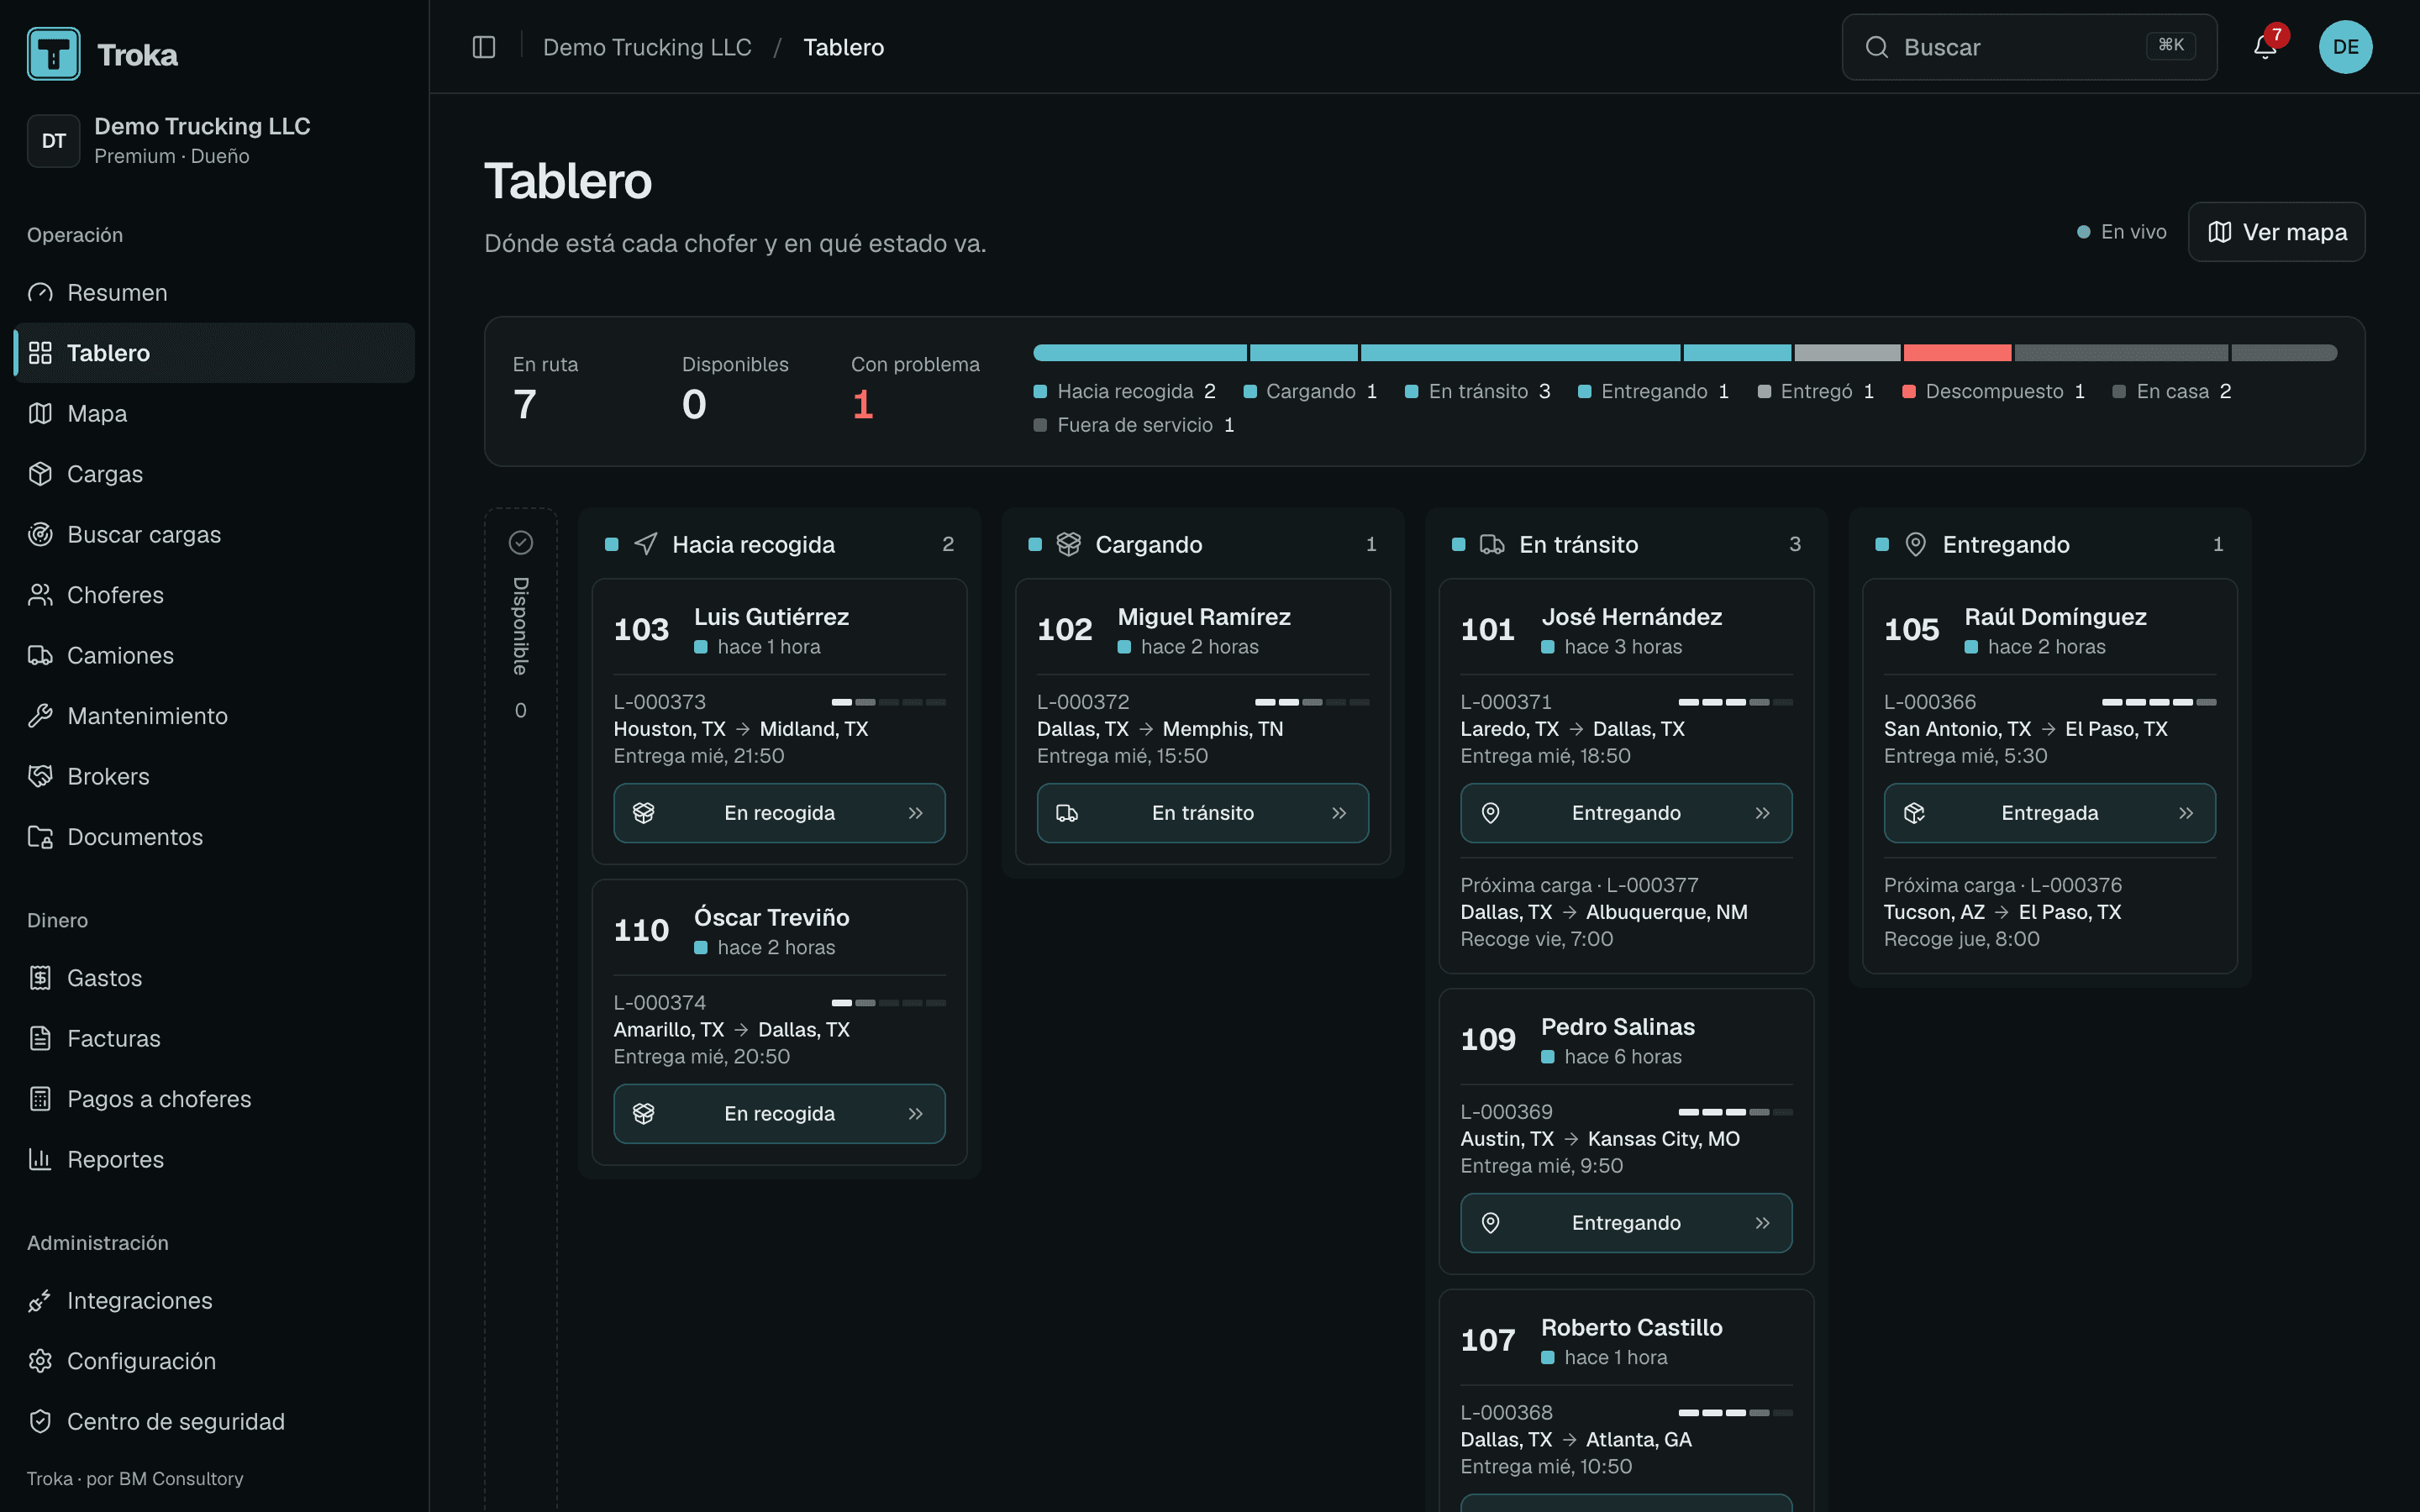
Task: Focus the Buscar search field
Action: coord(2029,47)
